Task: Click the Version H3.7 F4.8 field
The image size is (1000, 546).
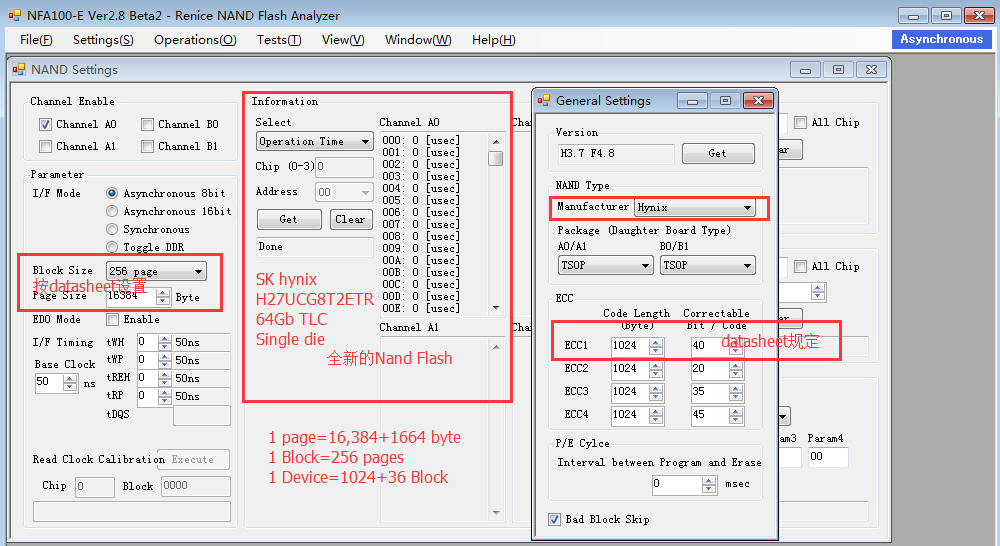Action: coord(615,154)
